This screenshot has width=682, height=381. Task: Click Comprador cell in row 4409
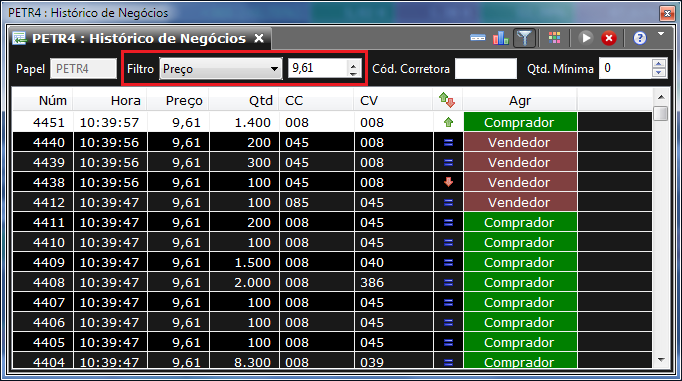click(520, 262)
